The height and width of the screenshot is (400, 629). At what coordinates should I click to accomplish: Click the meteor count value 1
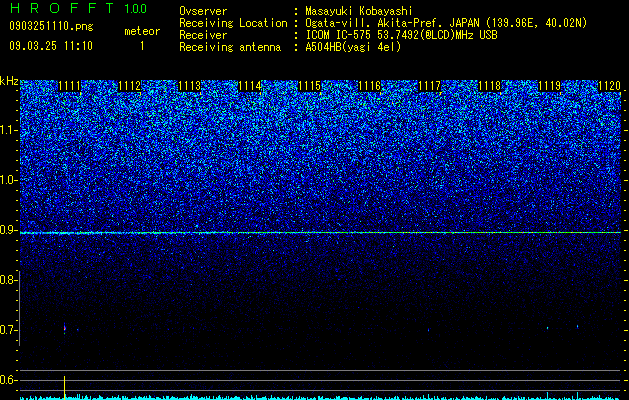(142, 46)
